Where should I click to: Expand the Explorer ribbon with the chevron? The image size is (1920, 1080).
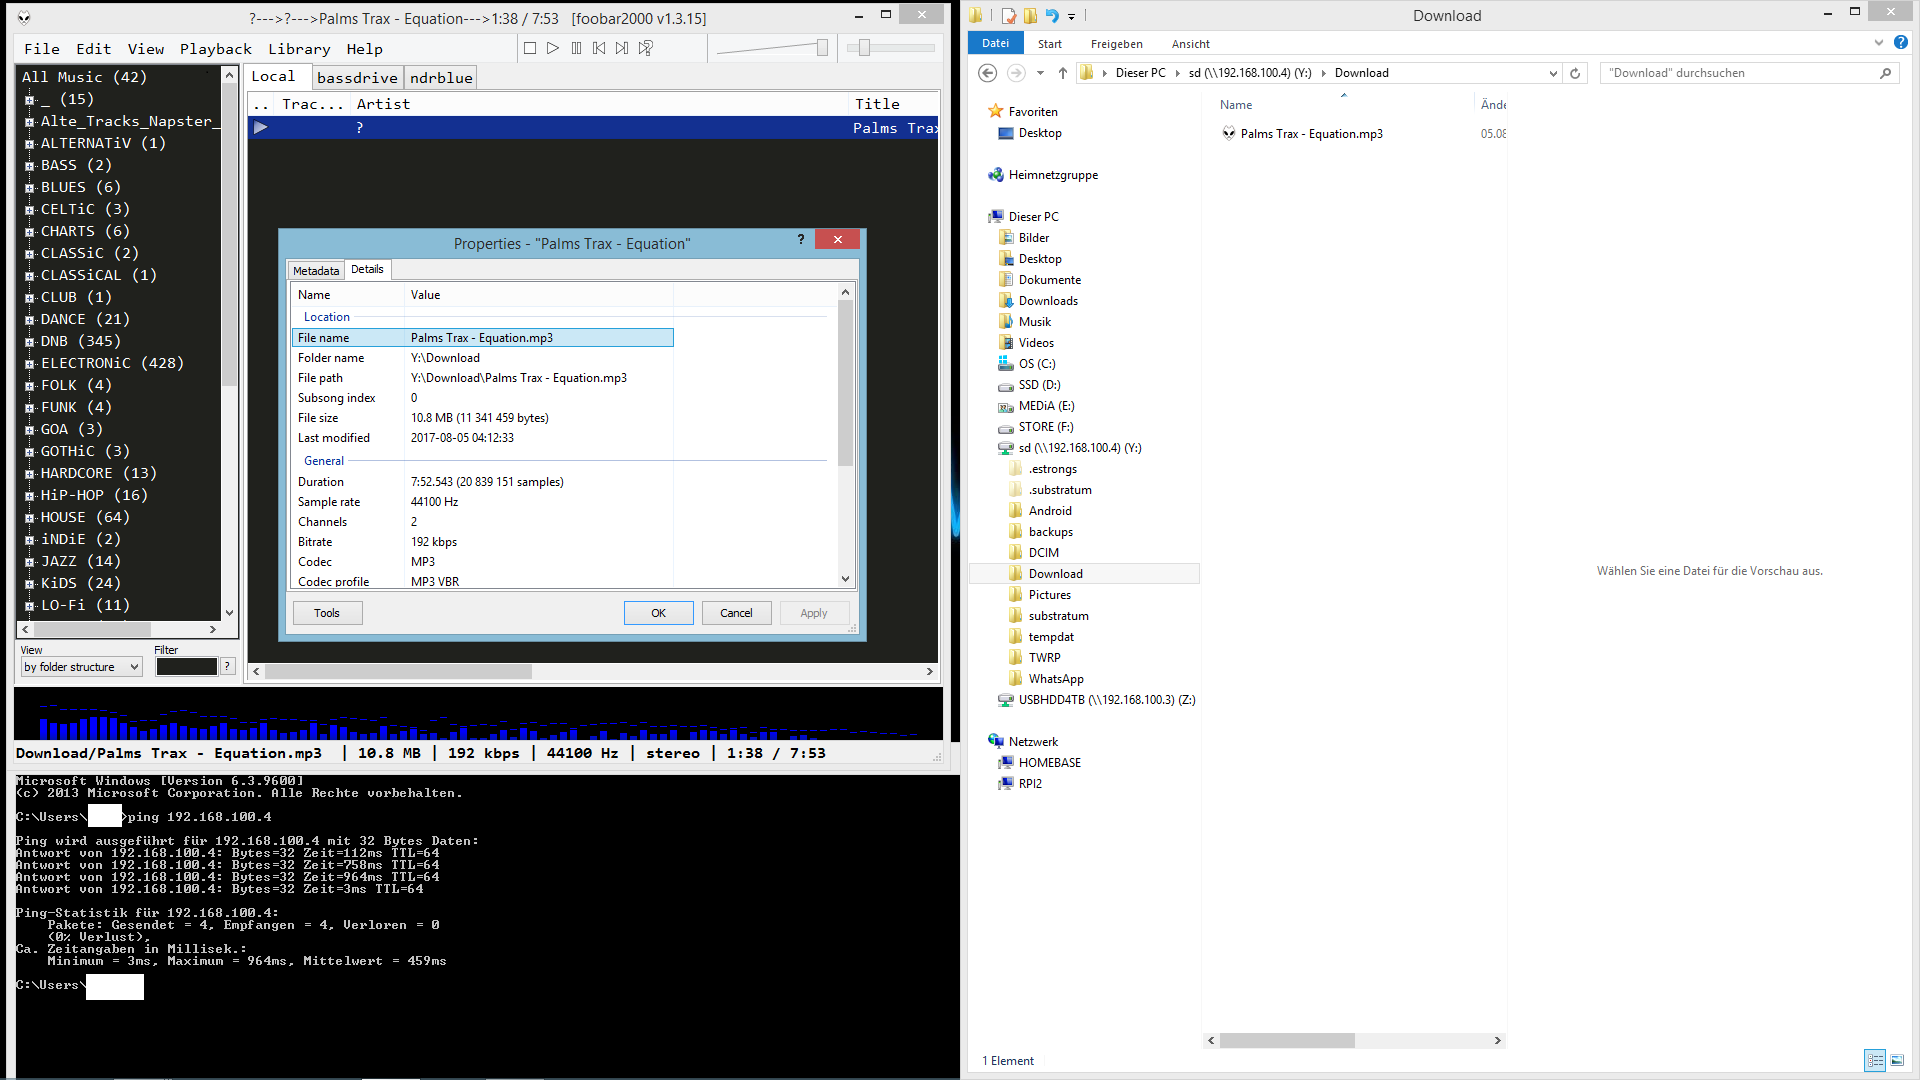click(x=1879, y=43)
